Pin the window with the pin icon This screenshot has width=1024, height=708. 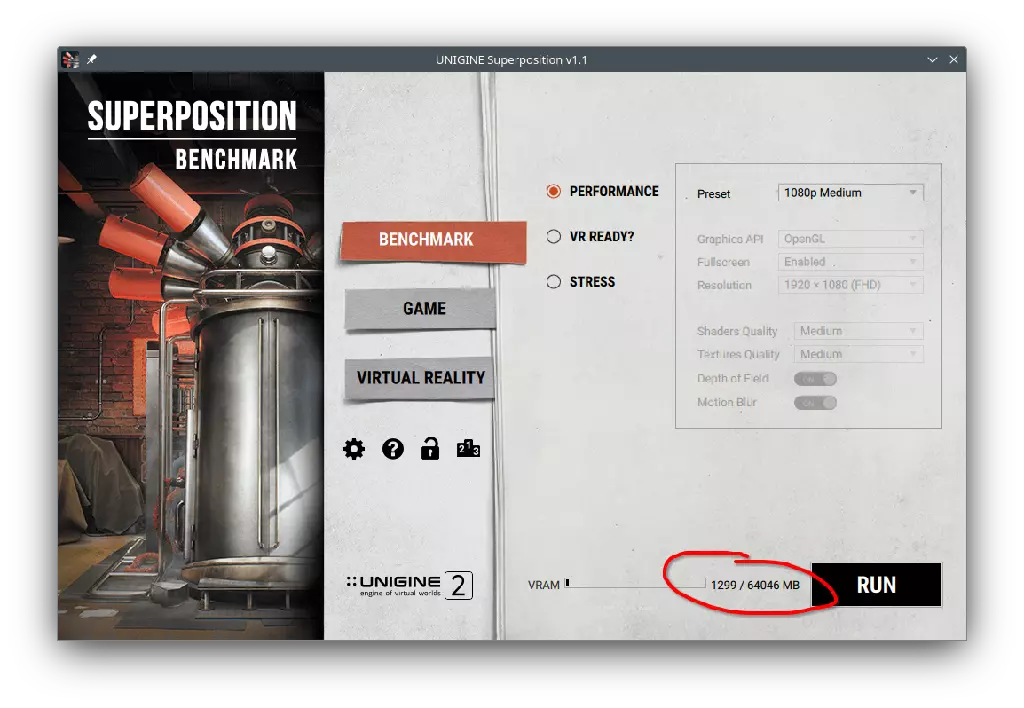[92, 59]
